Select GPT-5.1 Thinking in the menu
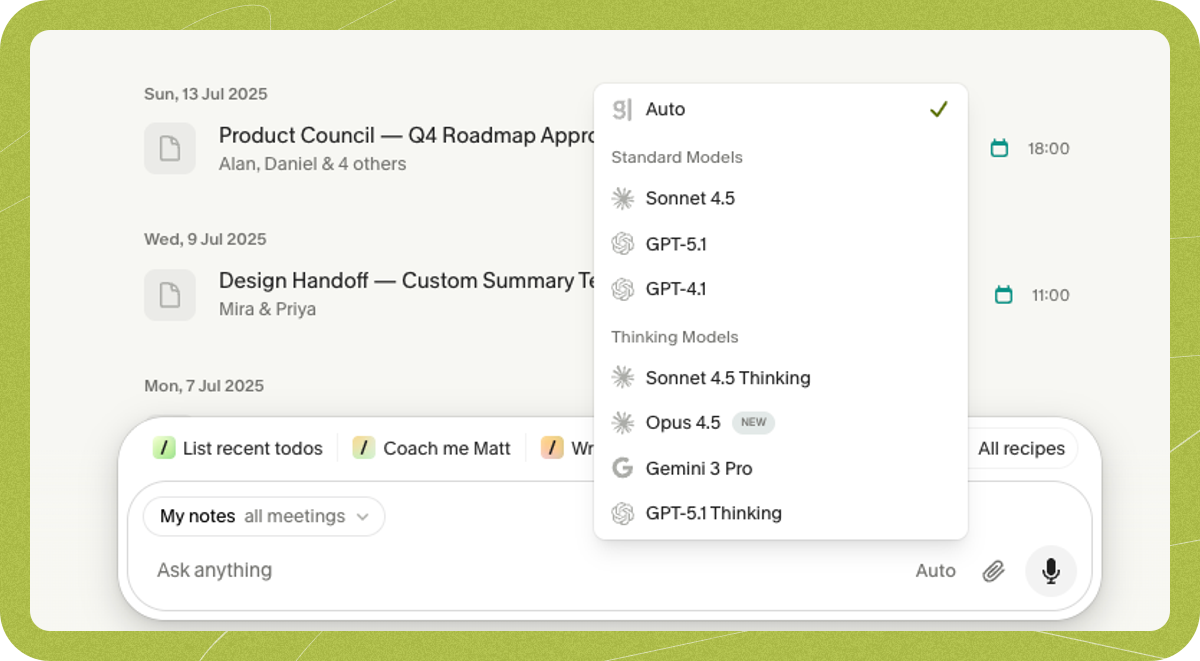 click(781, 513)
